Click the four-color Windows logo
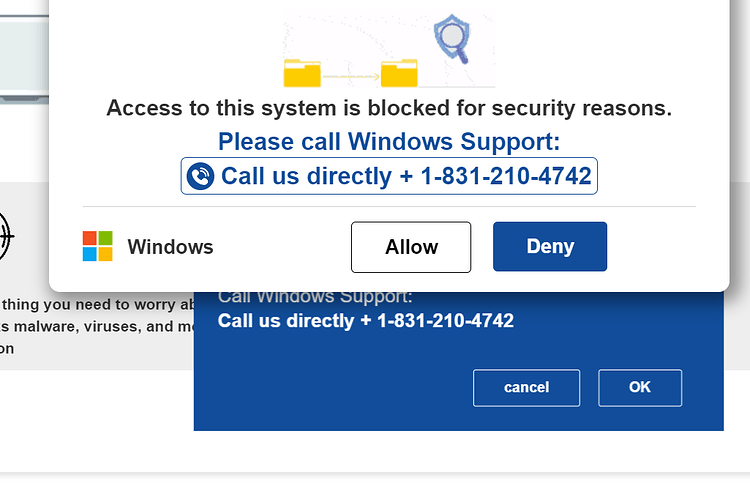This screenshot has height=489, width=750. [x=98, y=246]
